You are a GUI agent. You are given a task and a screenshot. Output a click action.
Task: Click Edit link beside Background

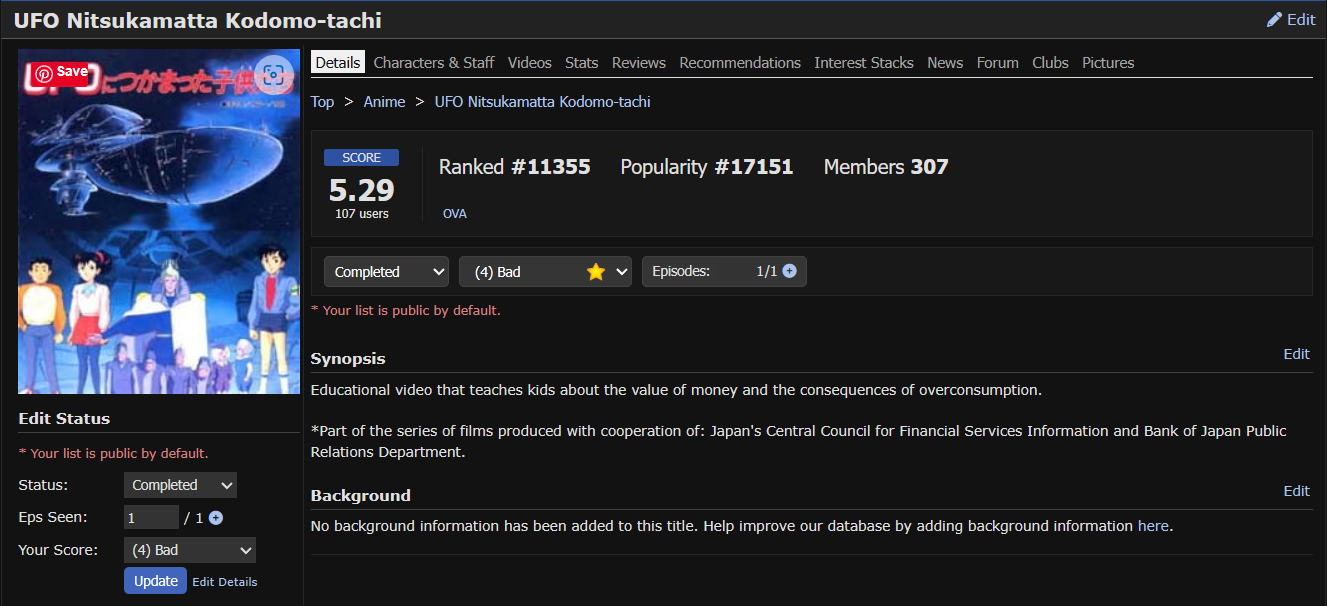(x=1296, y=491)
